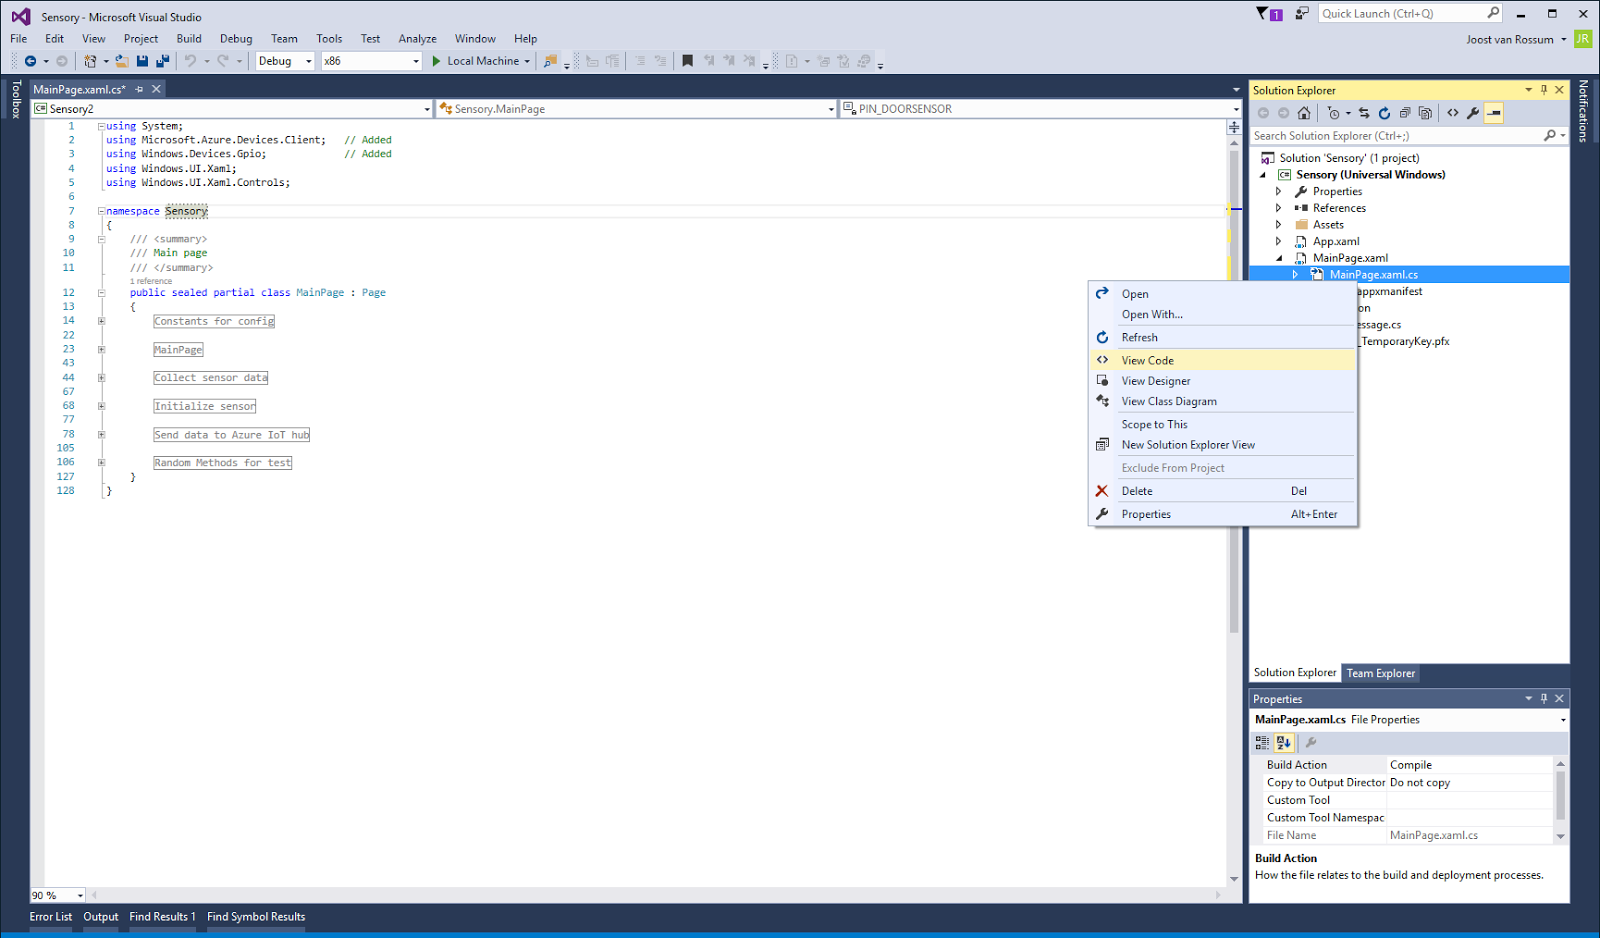Open the x86 platform dropdown
The image size is (1600, 938).
click(414, 61)
